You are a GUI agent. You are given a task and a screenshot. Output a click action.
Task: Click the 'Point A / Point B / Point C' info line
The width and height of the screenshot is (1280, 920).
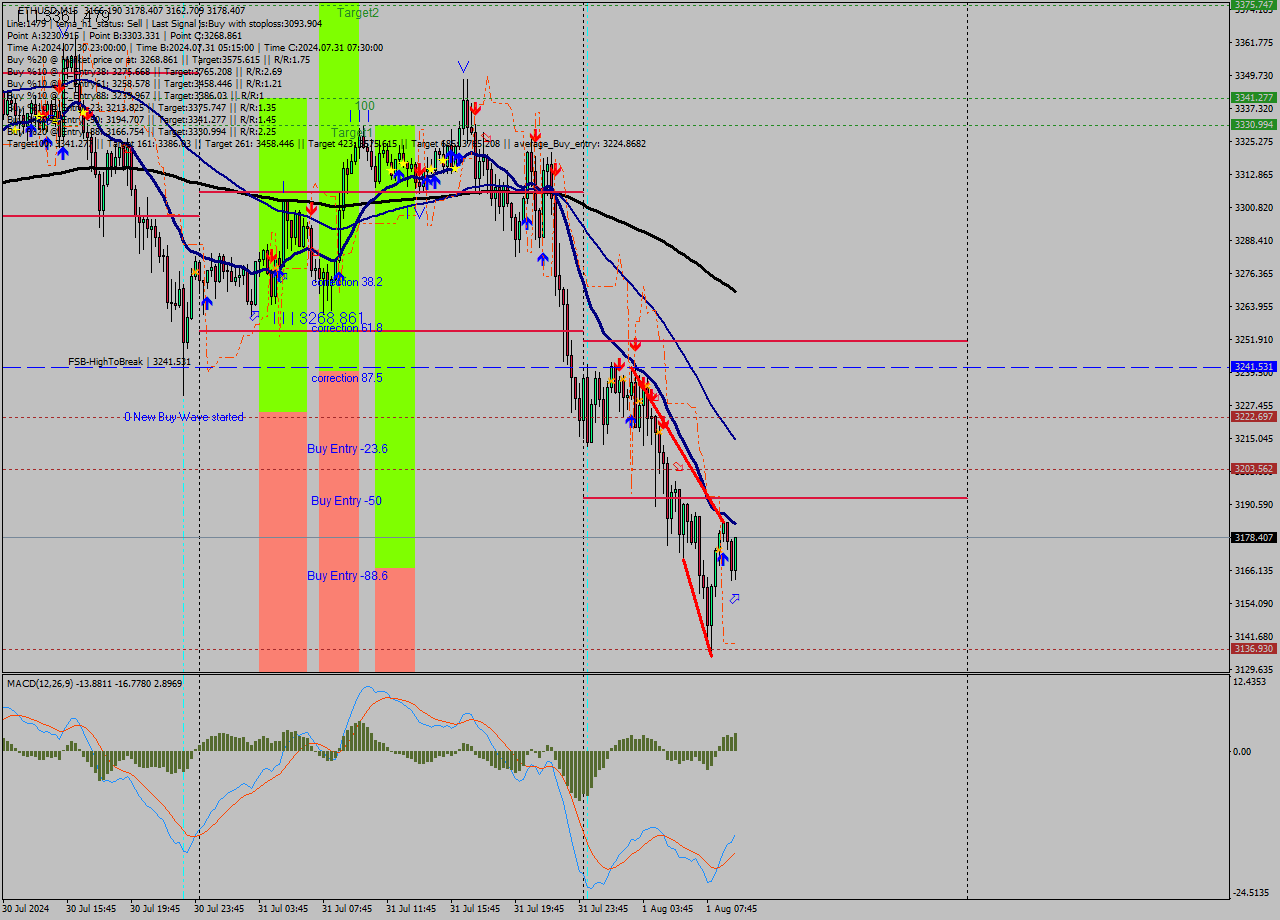(x=125, y=35)
